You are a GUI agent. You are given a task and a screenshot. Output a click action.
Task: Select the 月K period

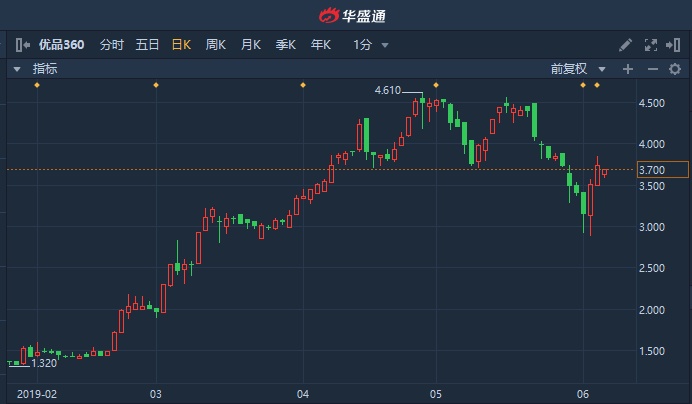(x=251, y=45)
